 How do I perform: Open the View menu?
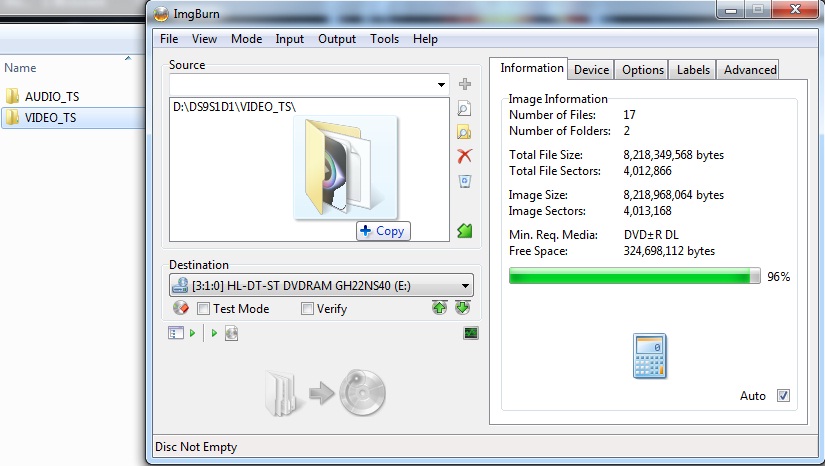(x=204, y=39)
